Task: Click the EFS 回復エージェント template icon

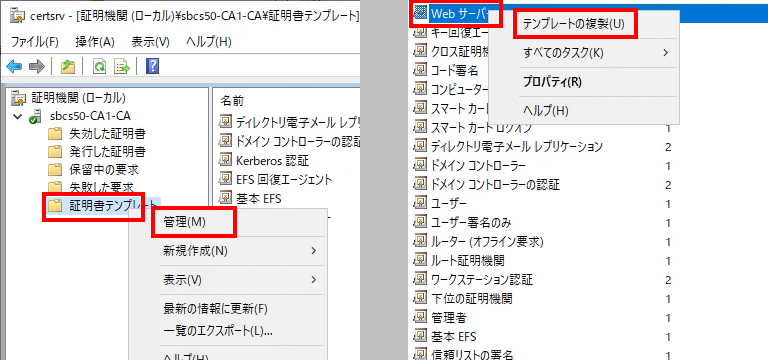Action: (225, 179)
